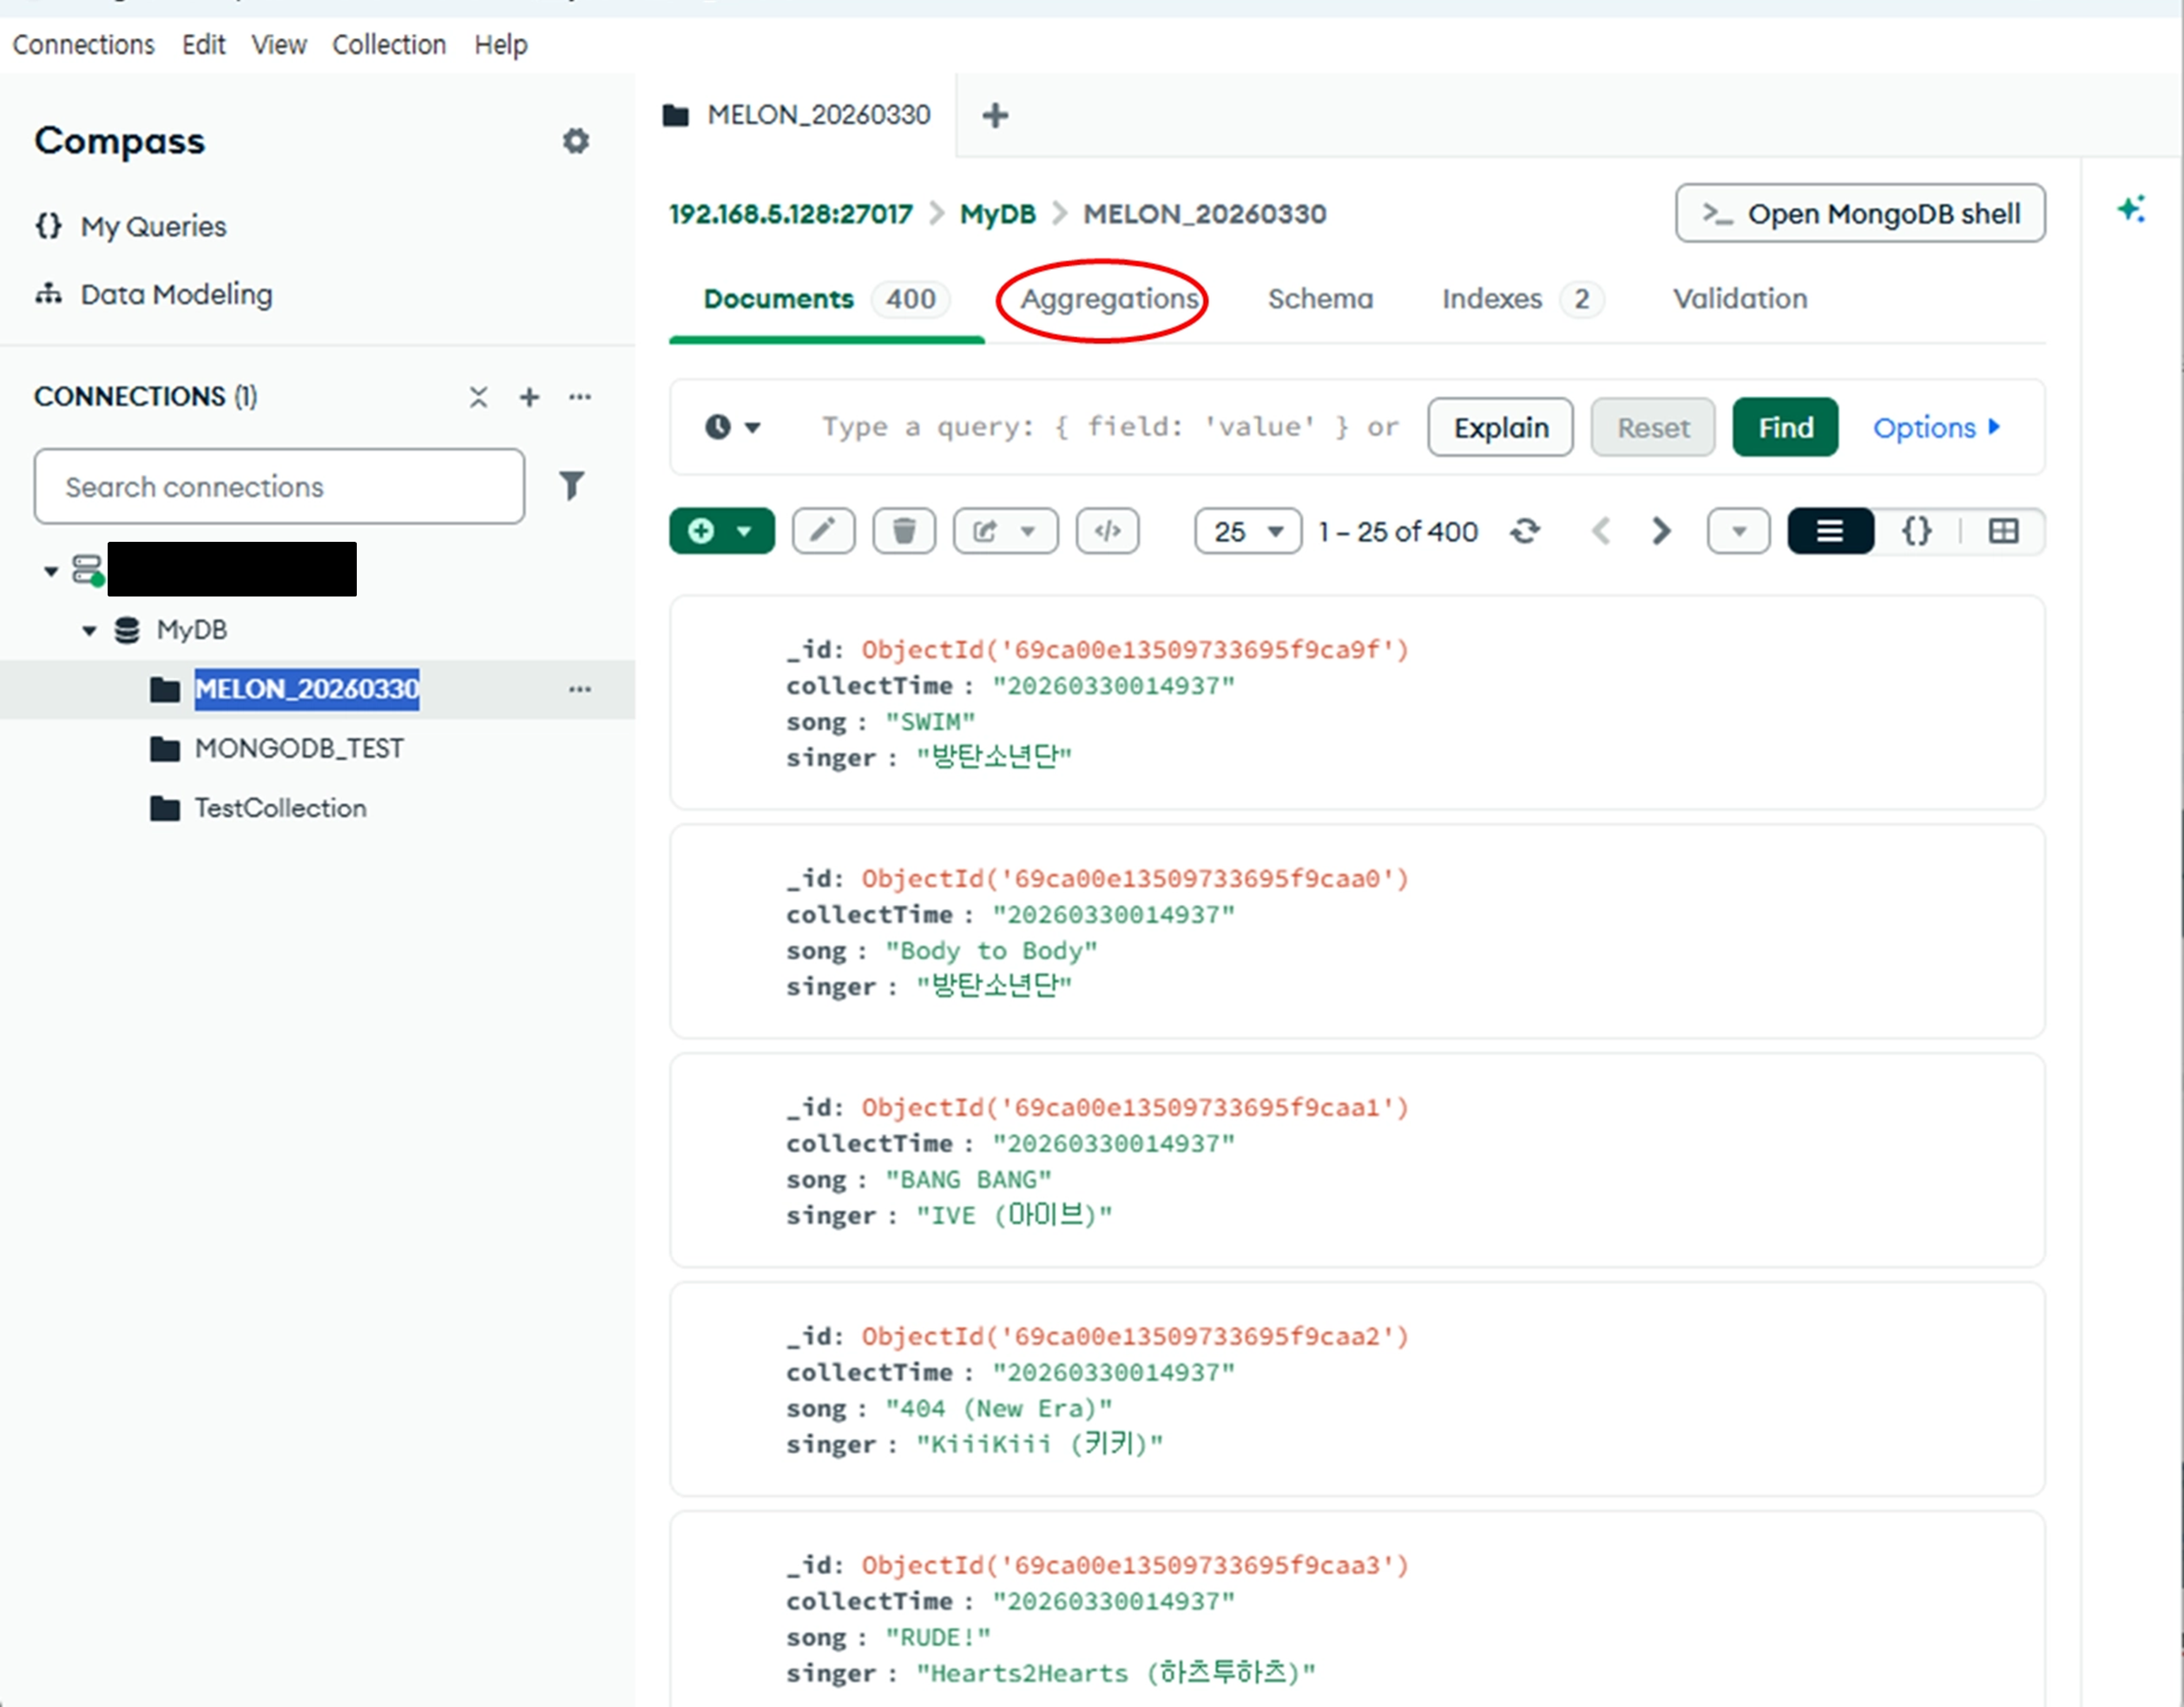
Task: Collapse the MyDB database tree node
Action: pyautogui.click(x=89, y=630)
